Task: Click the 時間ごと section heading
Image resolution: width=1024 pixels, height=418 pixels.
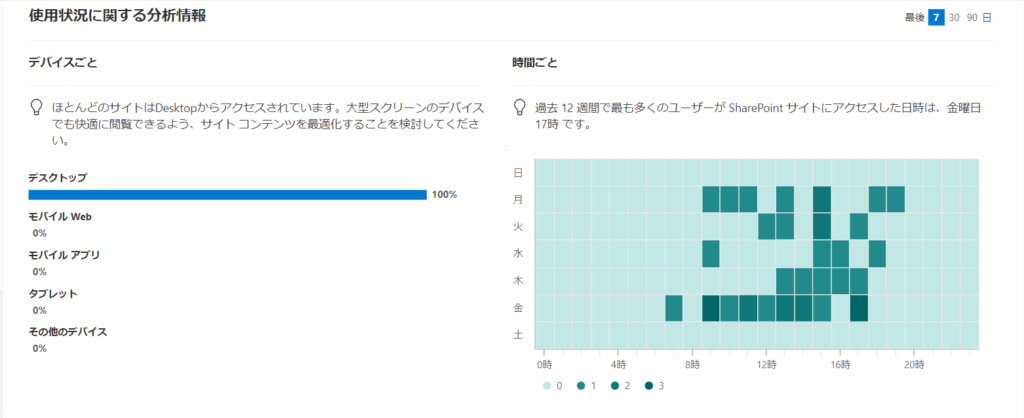Action: point(534,63)
